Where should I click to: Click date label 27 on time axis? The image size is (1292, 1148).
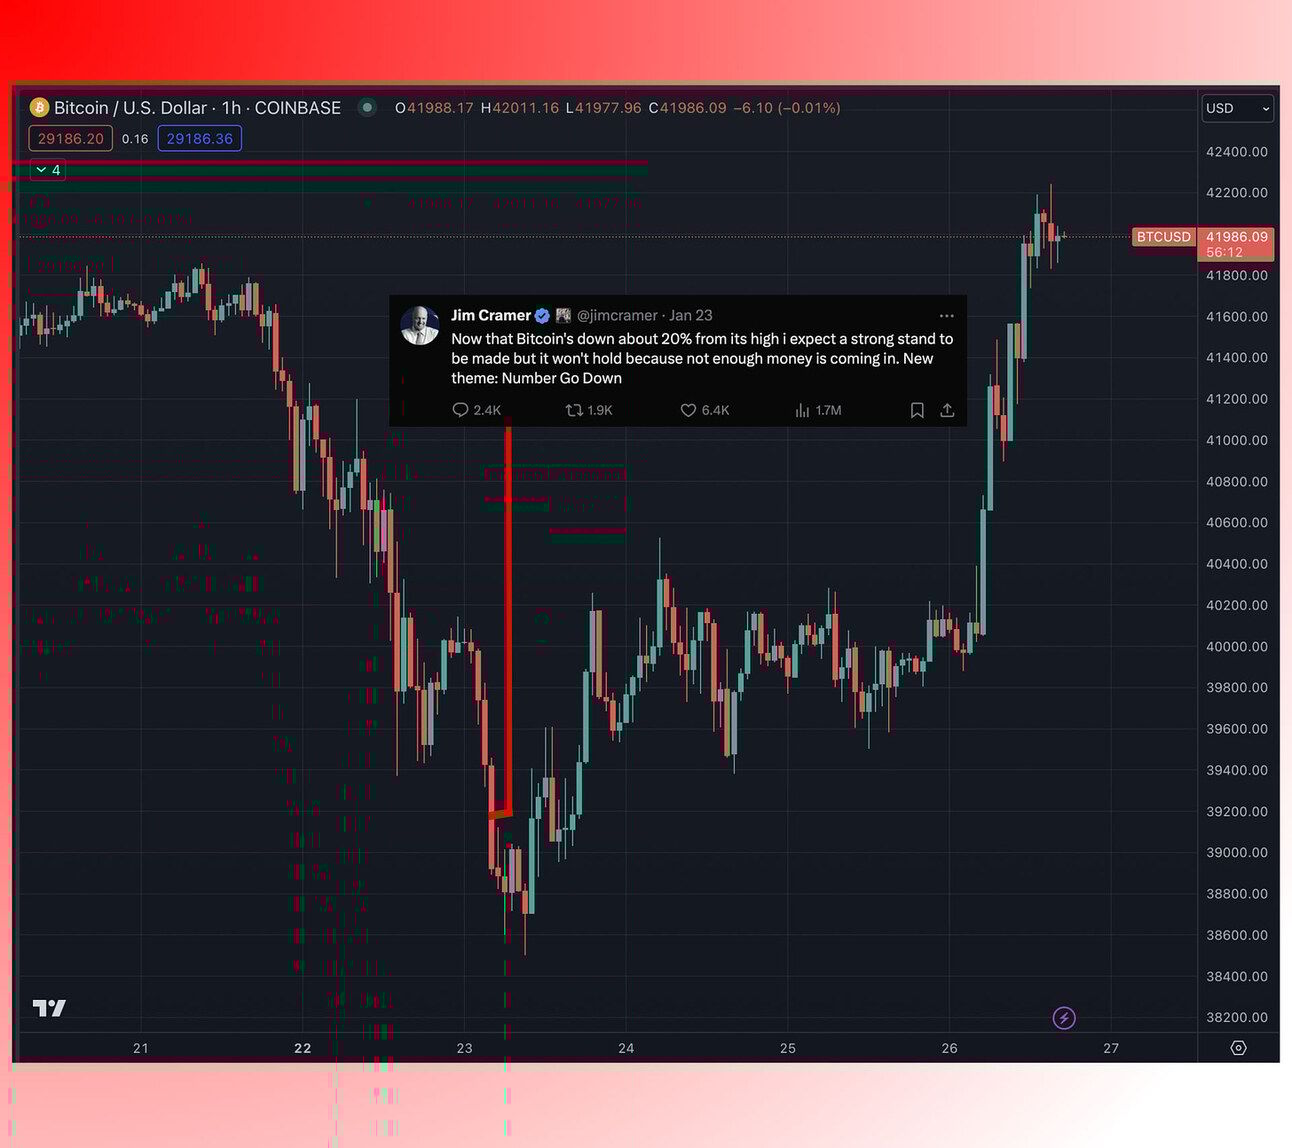point(1111,1048)
